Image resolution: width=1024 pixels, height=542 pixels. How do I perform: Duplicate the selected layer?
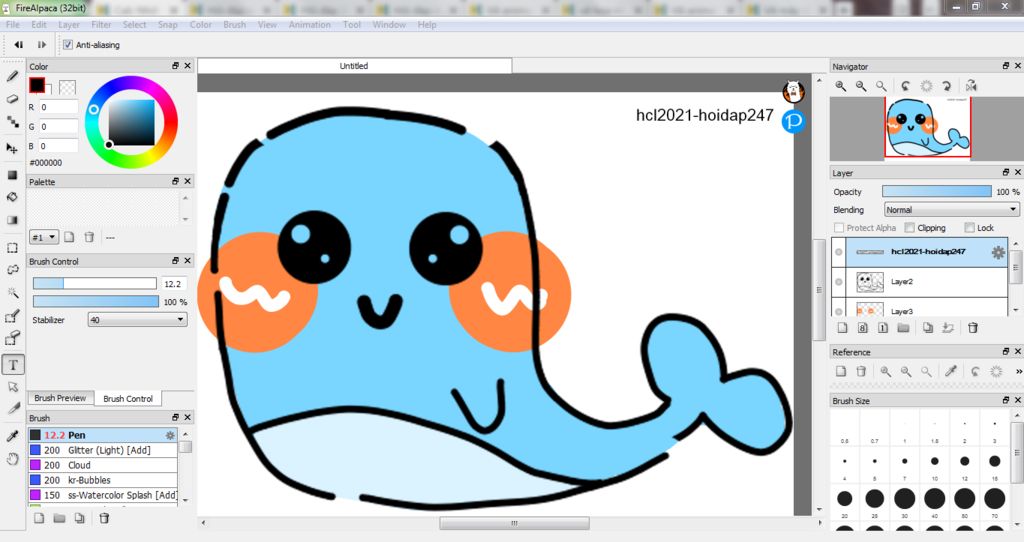(x=928, y=328)
